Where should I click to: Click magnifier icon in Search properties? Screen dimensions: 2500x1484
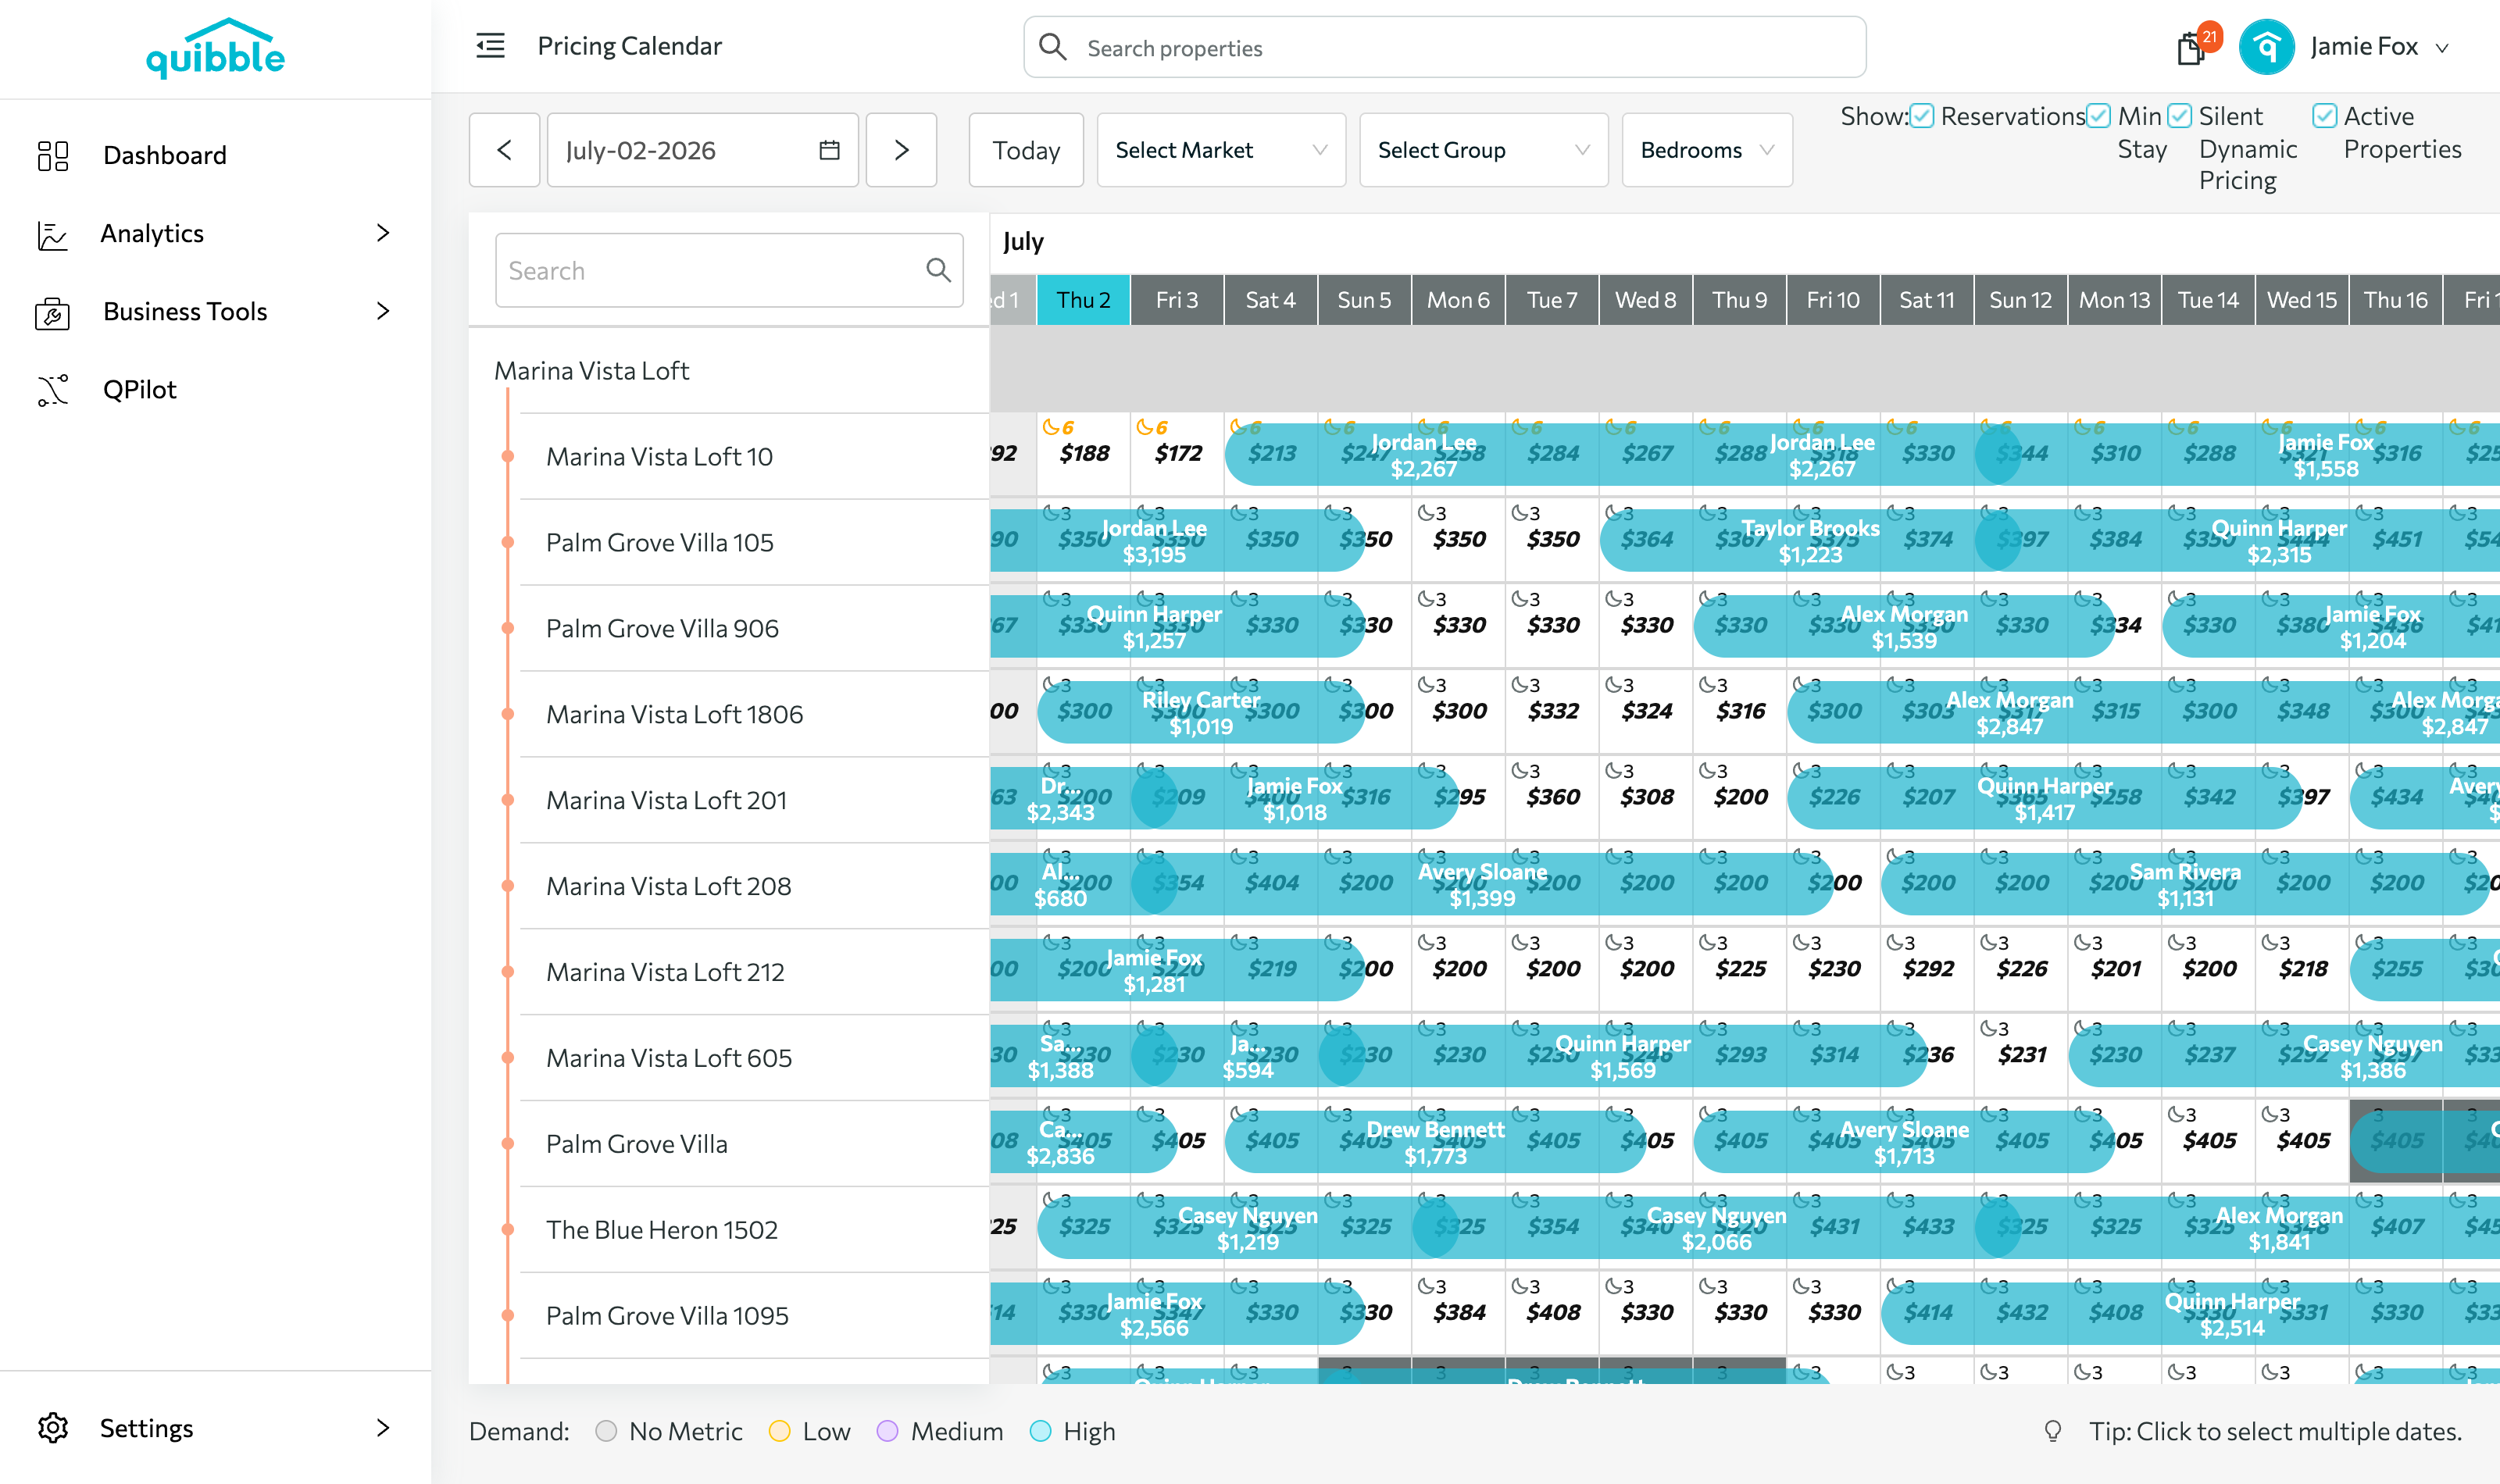click(x=1052, y=47)
